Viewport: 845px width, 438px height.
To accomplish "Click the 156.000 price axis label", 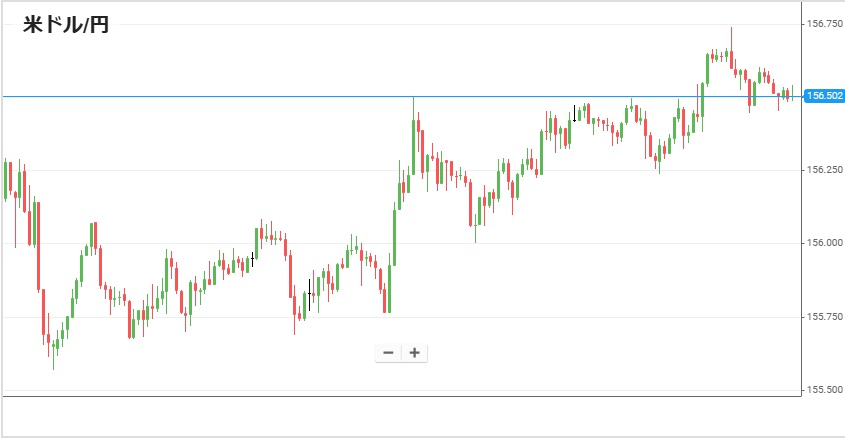I will pos(825,243).
